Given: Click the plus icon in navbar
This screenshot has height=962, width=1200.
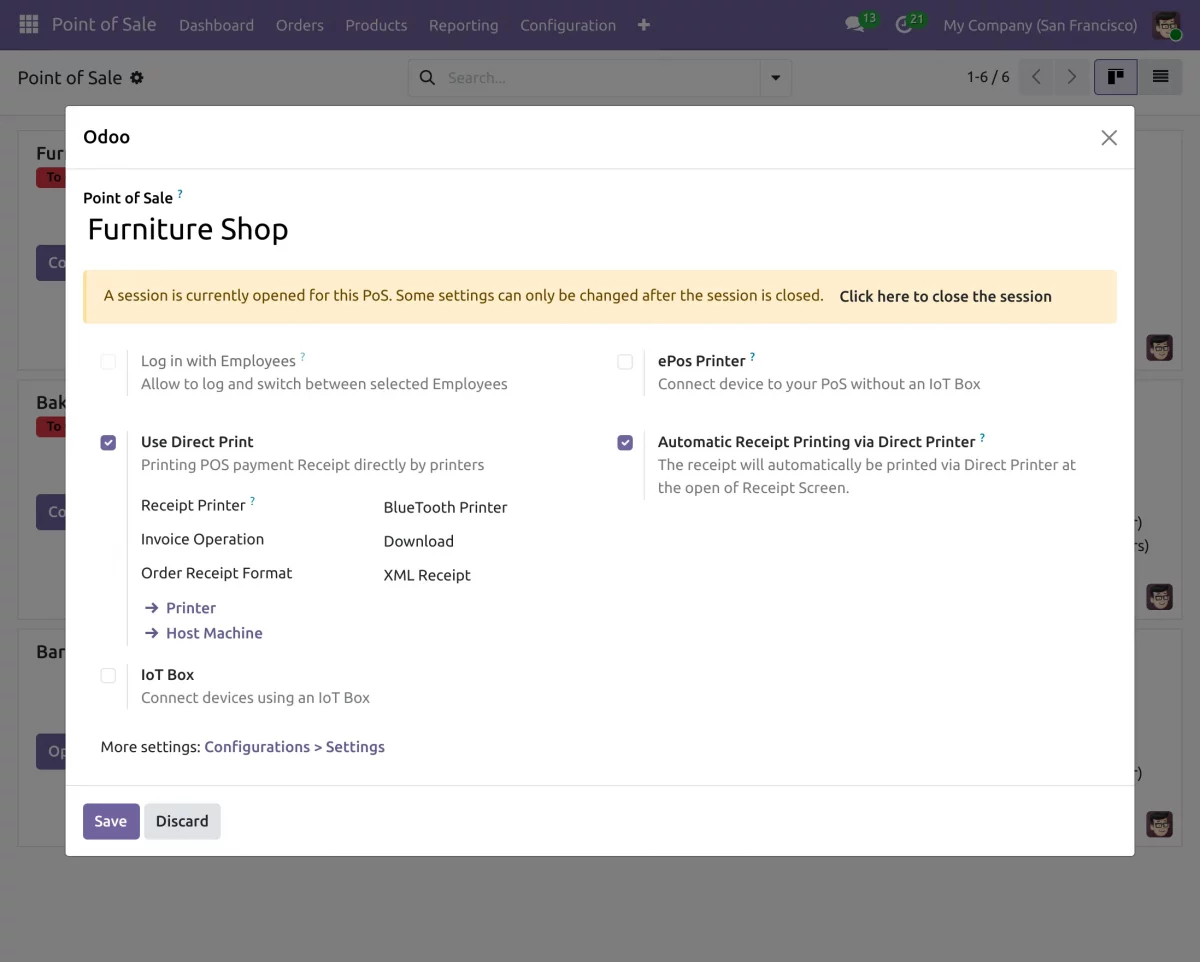Looking at the screenshot, I should (643, 25).
